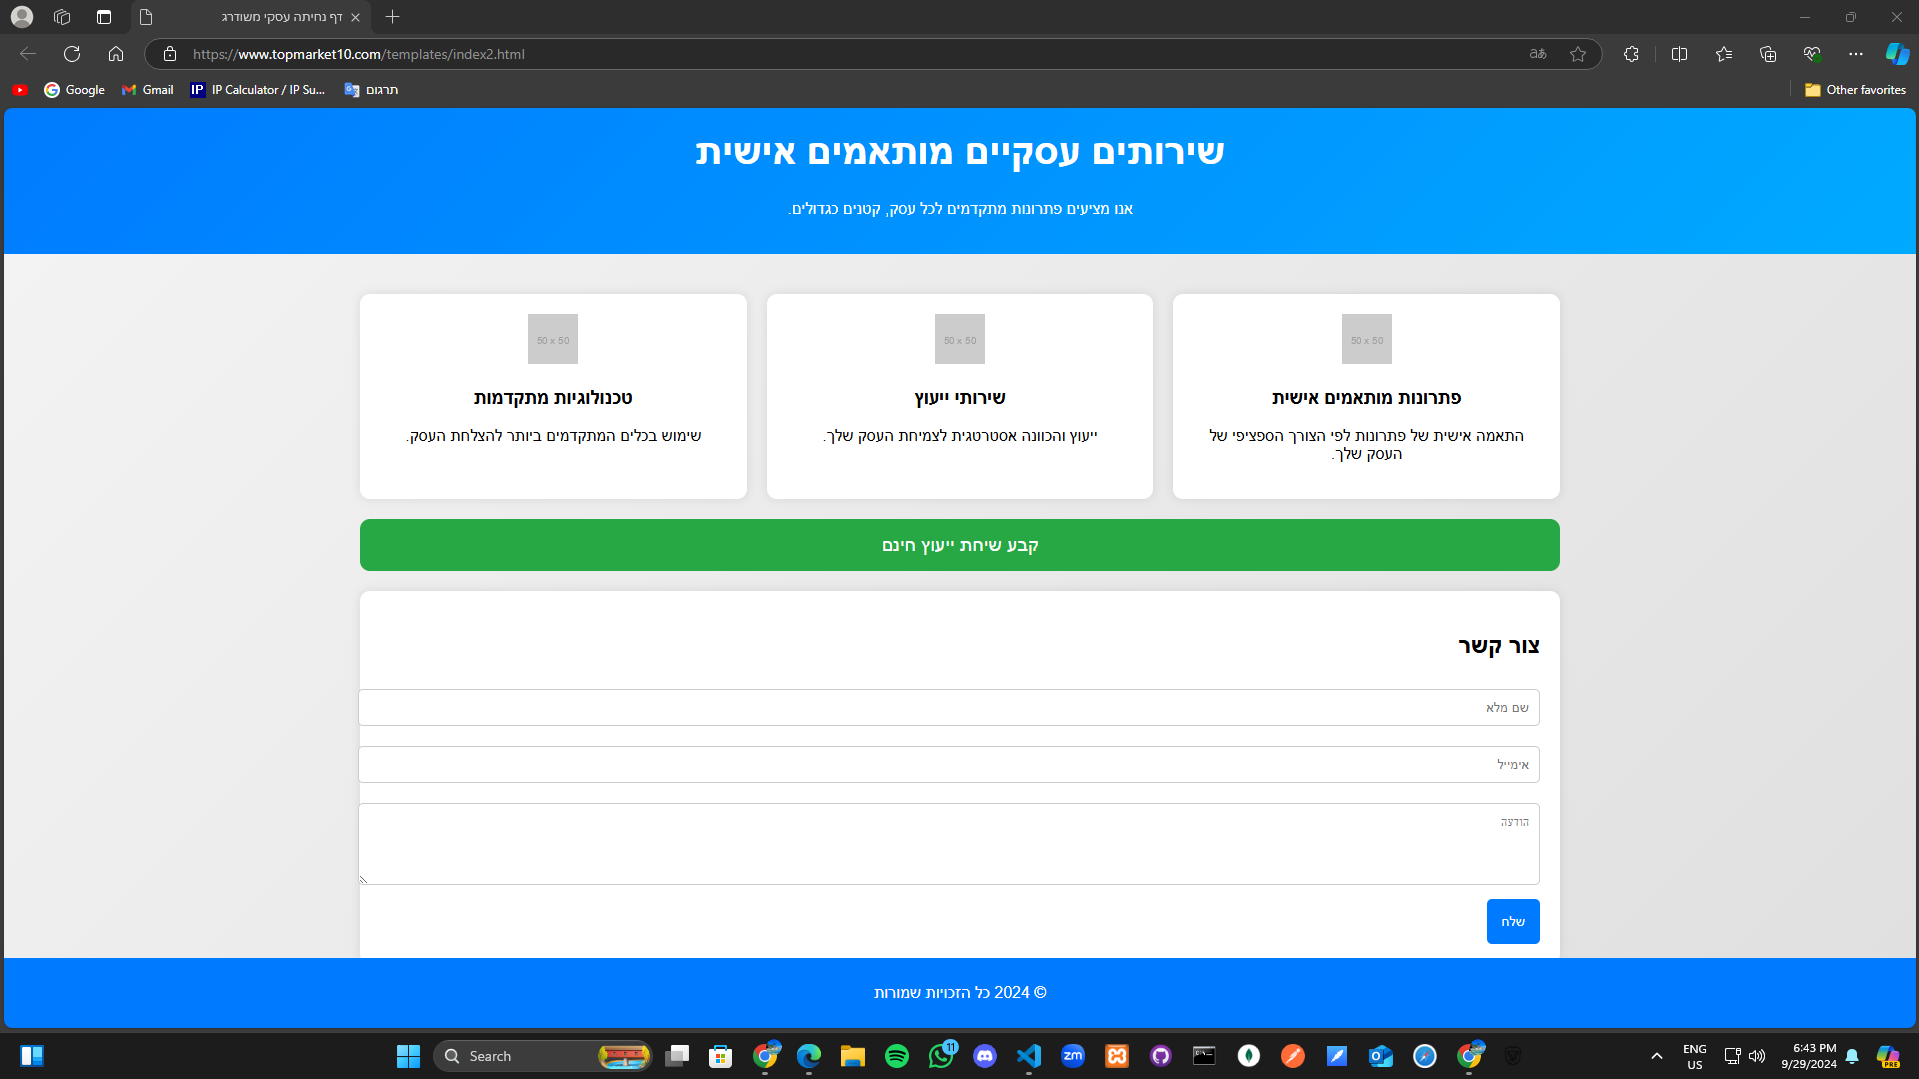
Task: Open YouTube bookmark icon
Action: pos(20,90)
